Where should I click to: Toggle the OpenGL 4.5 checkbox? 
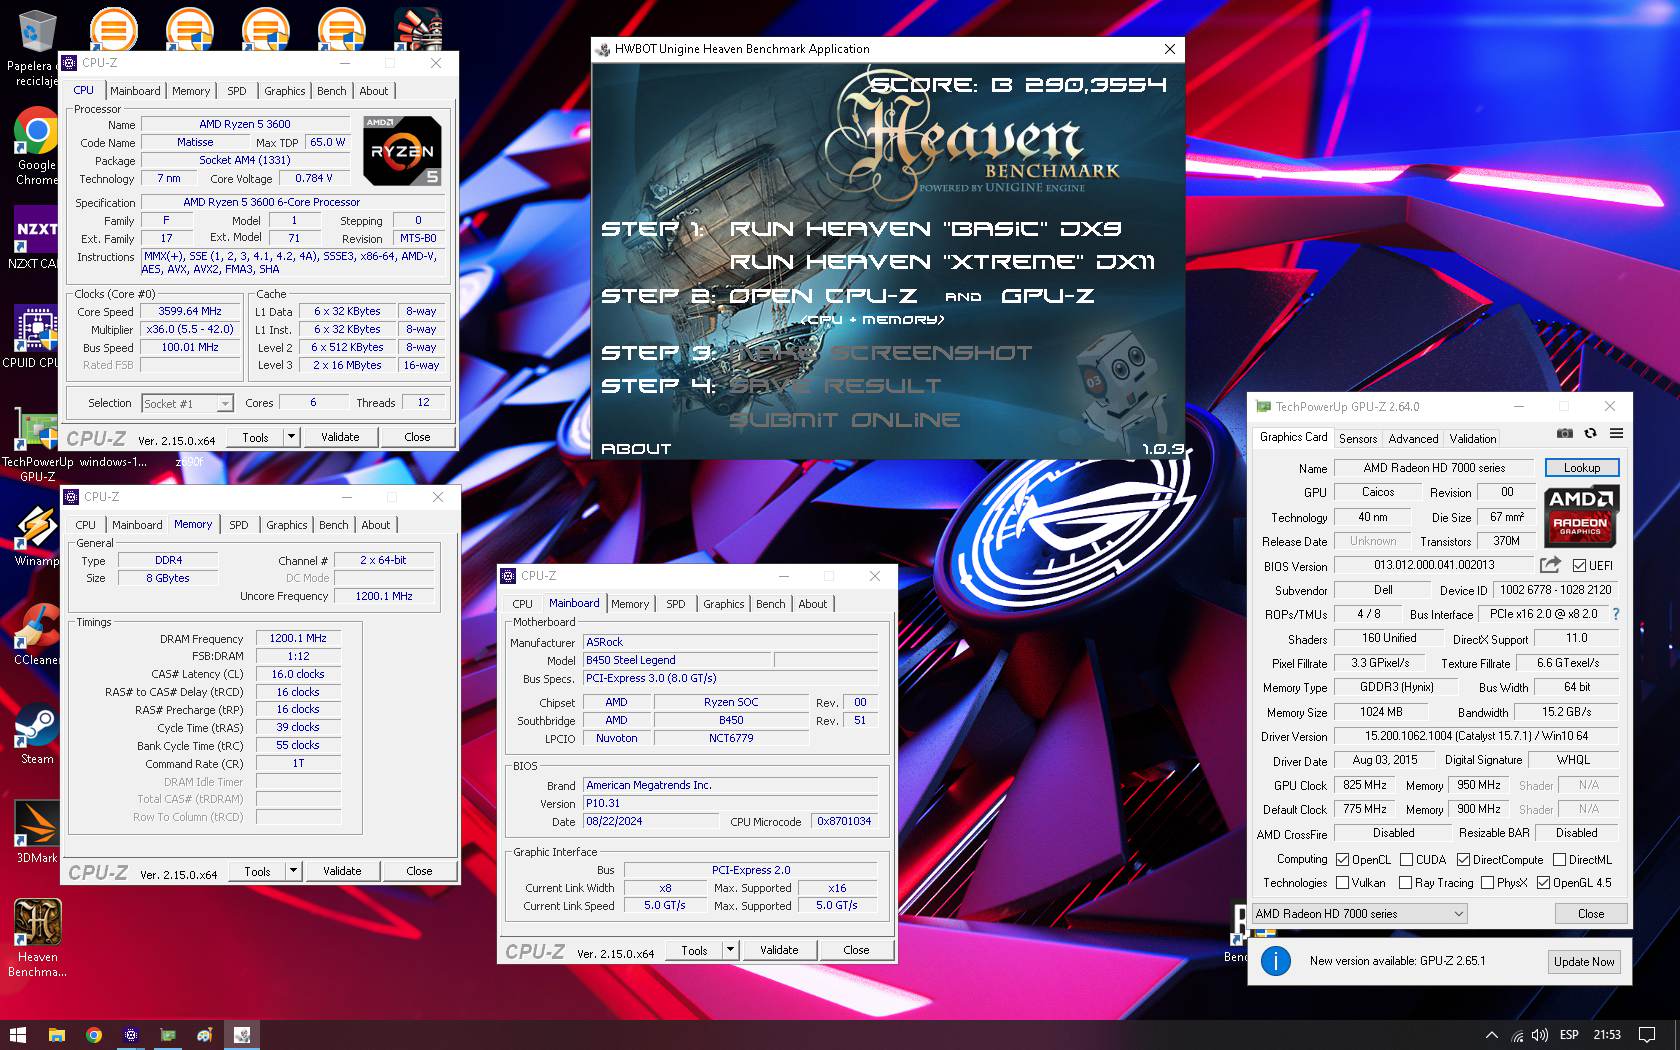[1543, 882]
